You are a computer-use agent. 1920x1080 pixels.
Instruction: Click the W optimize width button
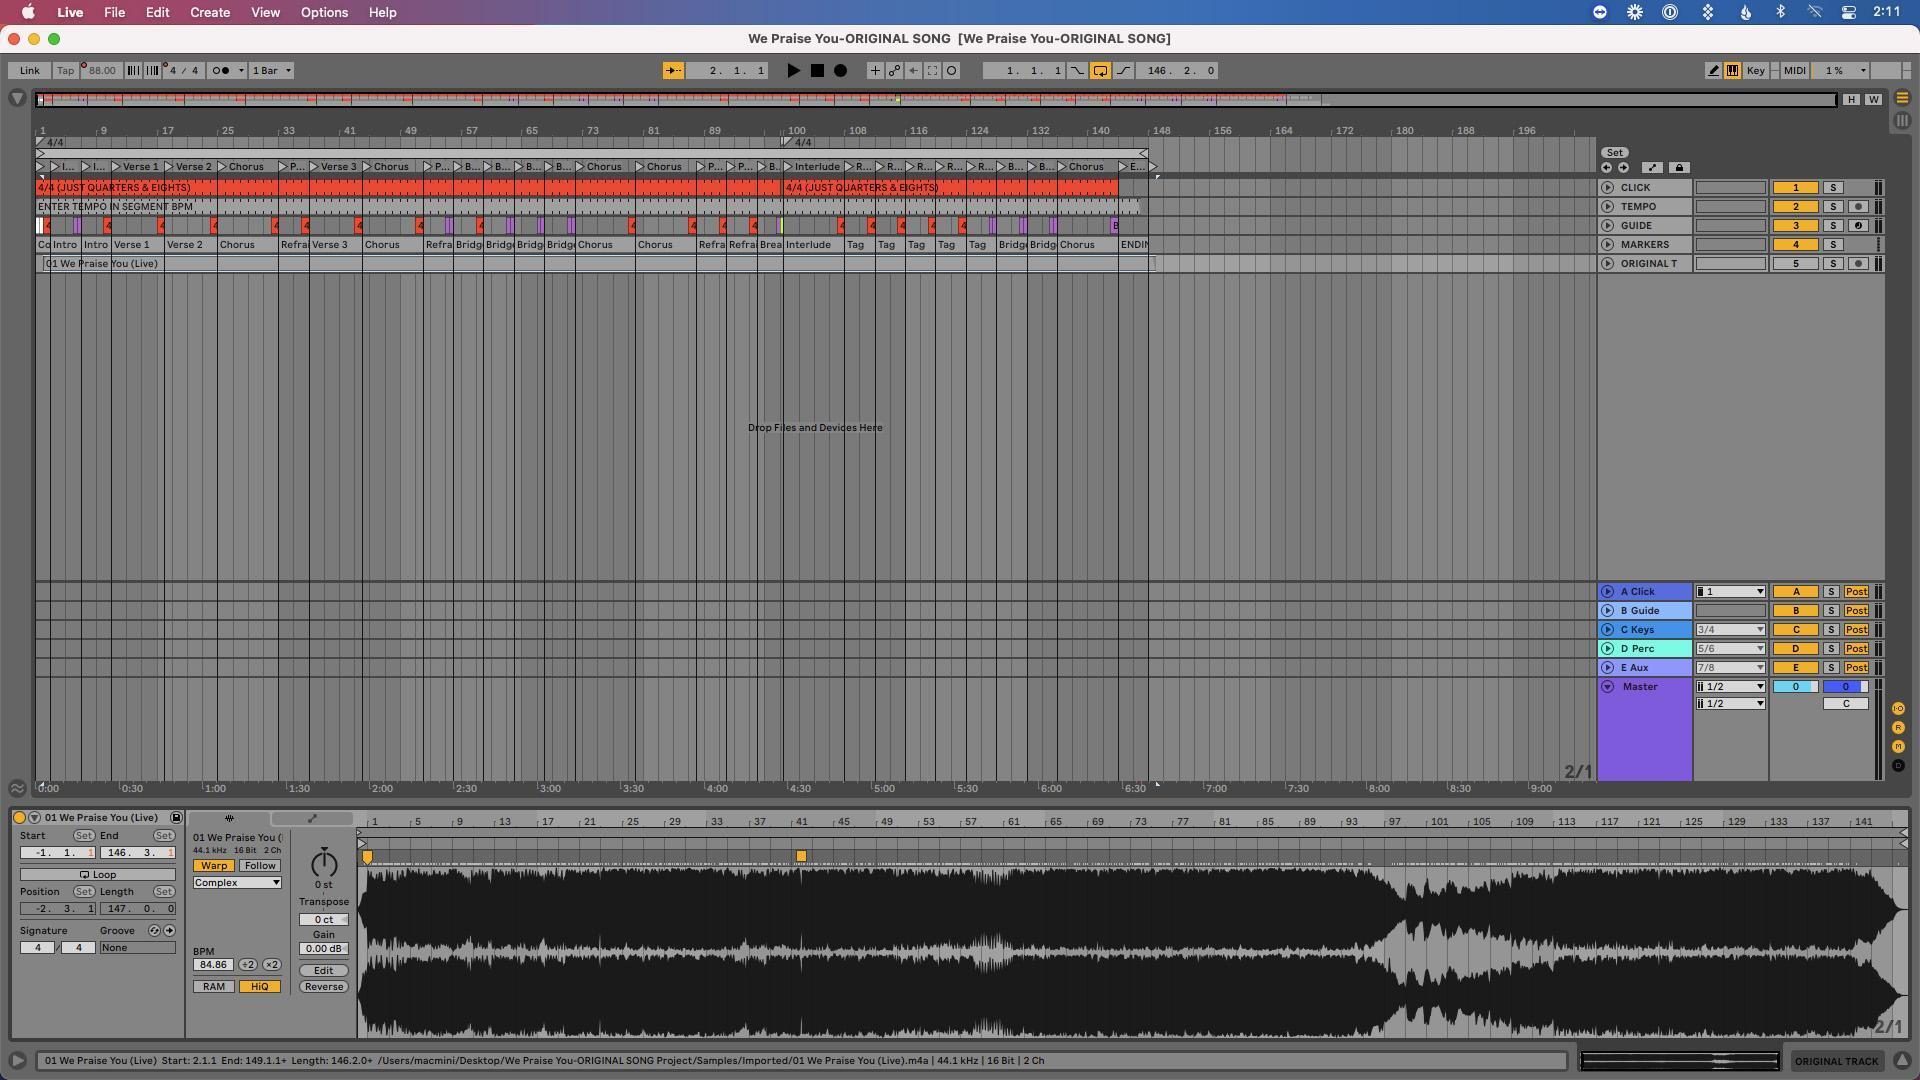[1872, 99]
